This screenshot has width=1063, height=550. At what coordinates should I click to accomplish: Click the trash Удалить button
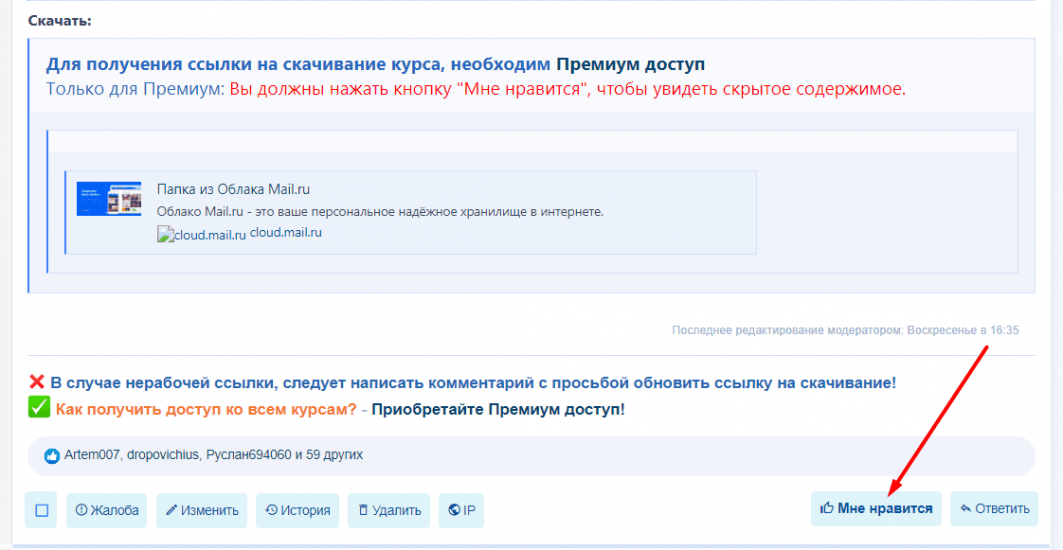pos(389,510)
